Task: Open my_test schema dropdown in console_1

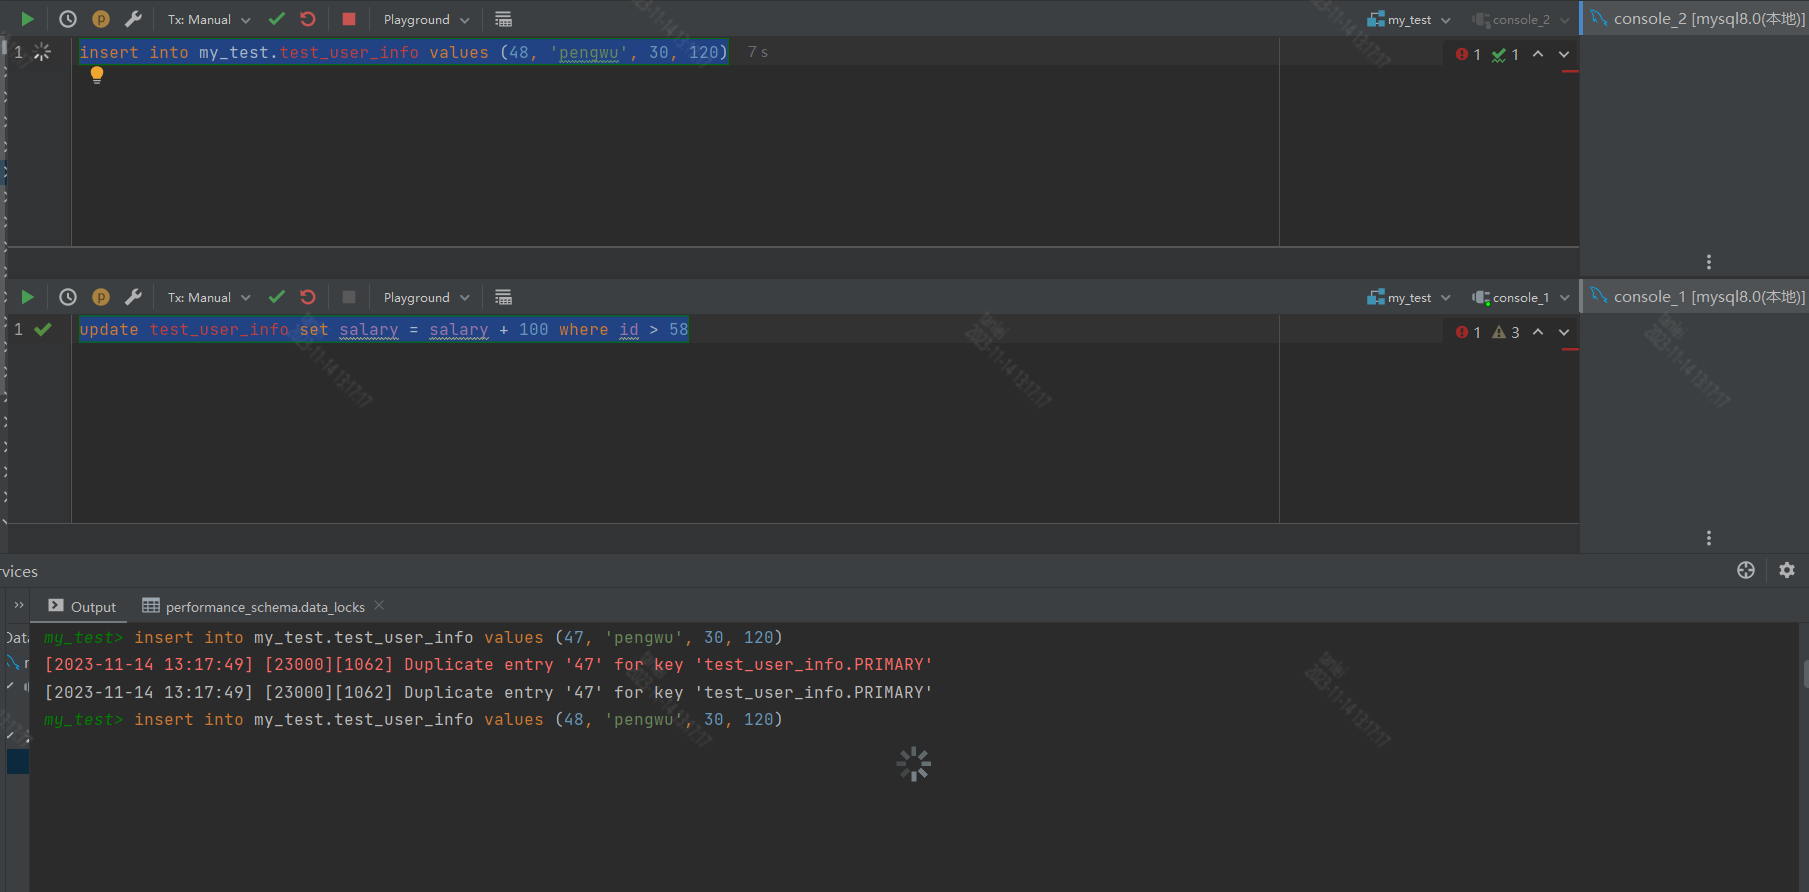Action: click(1409, 297)
